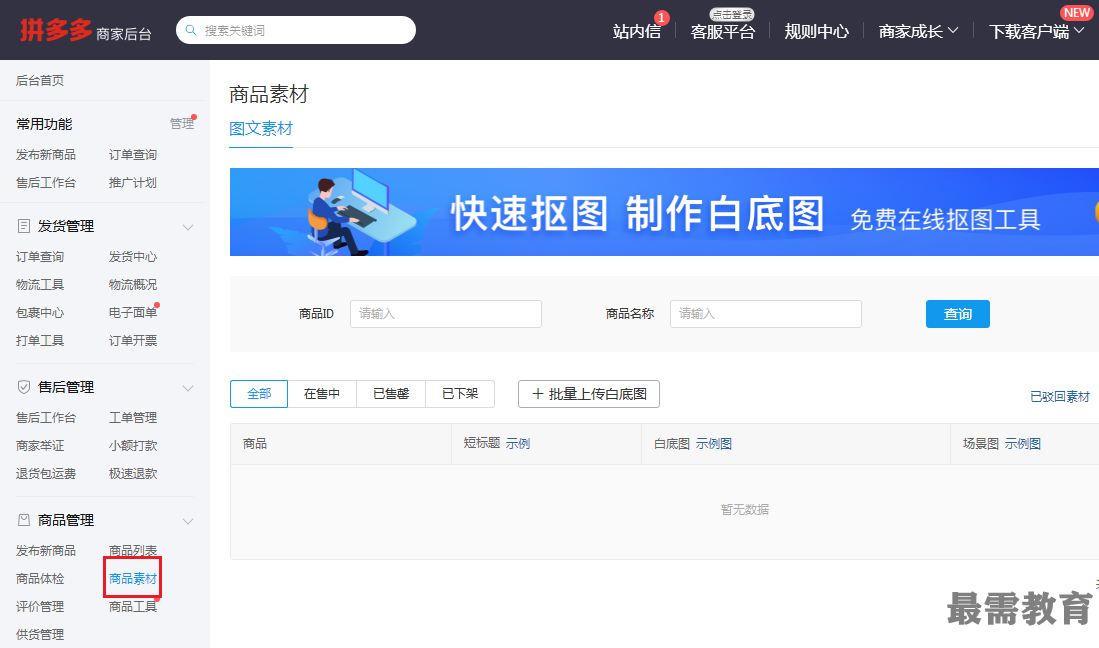The height and width of the screenshot is (648, 1099).
Task: Select the 在售中 filter tab
Action: click(322, 394)
